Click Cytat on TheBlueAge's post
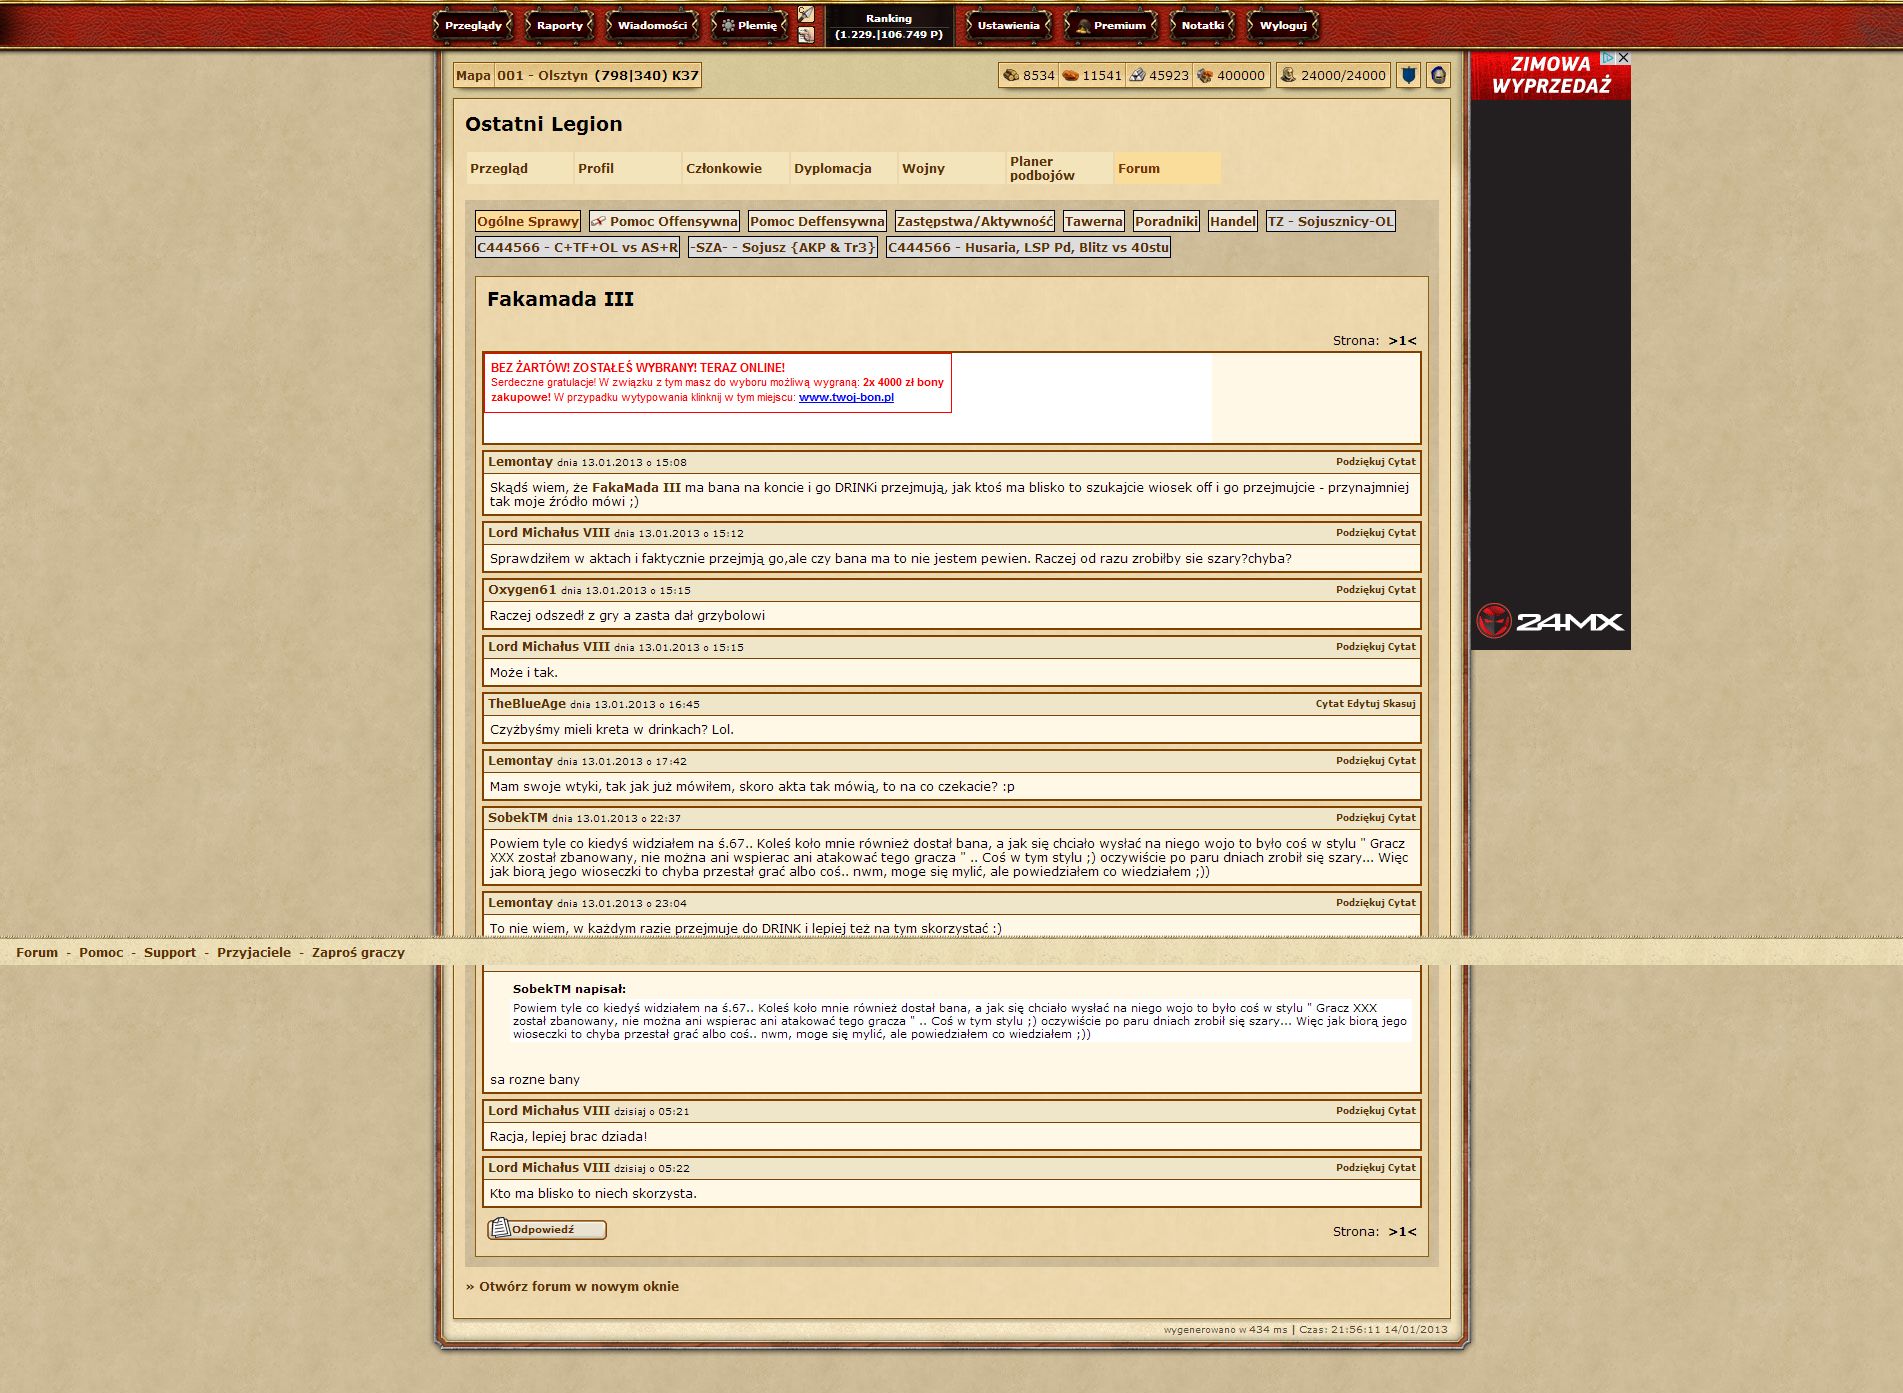The height and width of the screenshot is (1393, 1903). 1329,704
